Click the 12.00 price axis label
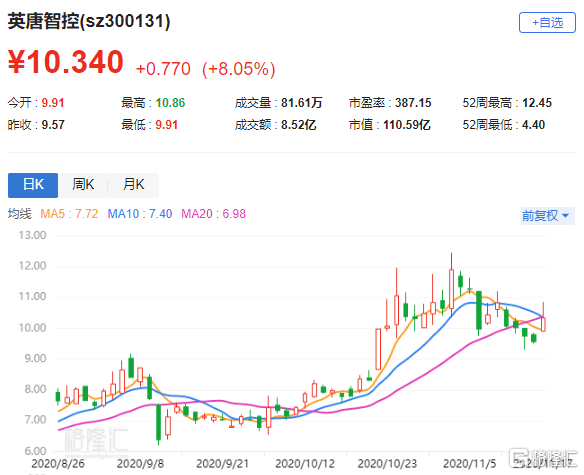The width and height of the screenshot is (584, 475). (x=32, y=266)
